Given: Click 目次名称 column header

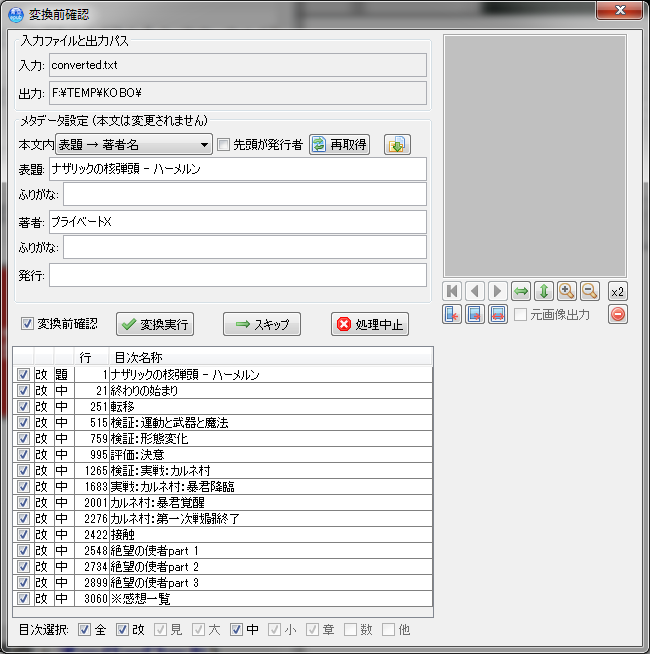Looking at the screenshot, I should tap(270, 357).
